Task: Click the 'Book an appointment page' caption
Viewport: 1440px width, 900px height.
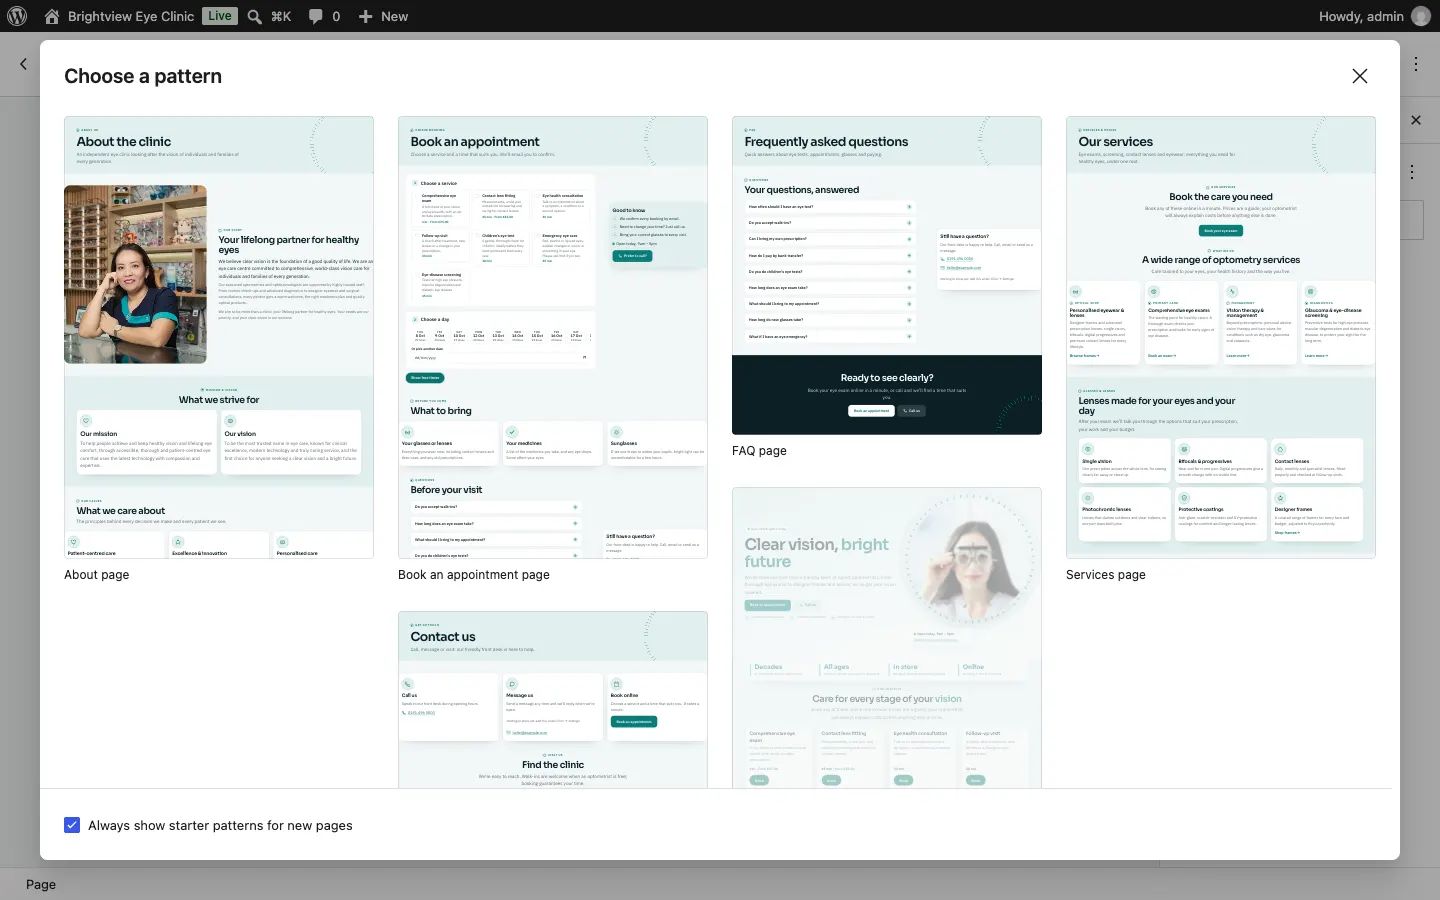Action: click(x=474, y=575)
